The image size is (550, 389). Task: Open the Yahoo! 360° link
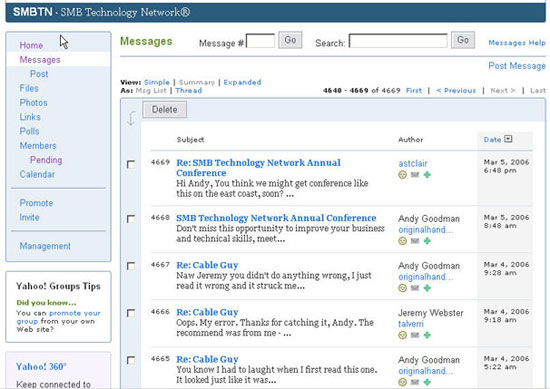[x=41, y=367]
